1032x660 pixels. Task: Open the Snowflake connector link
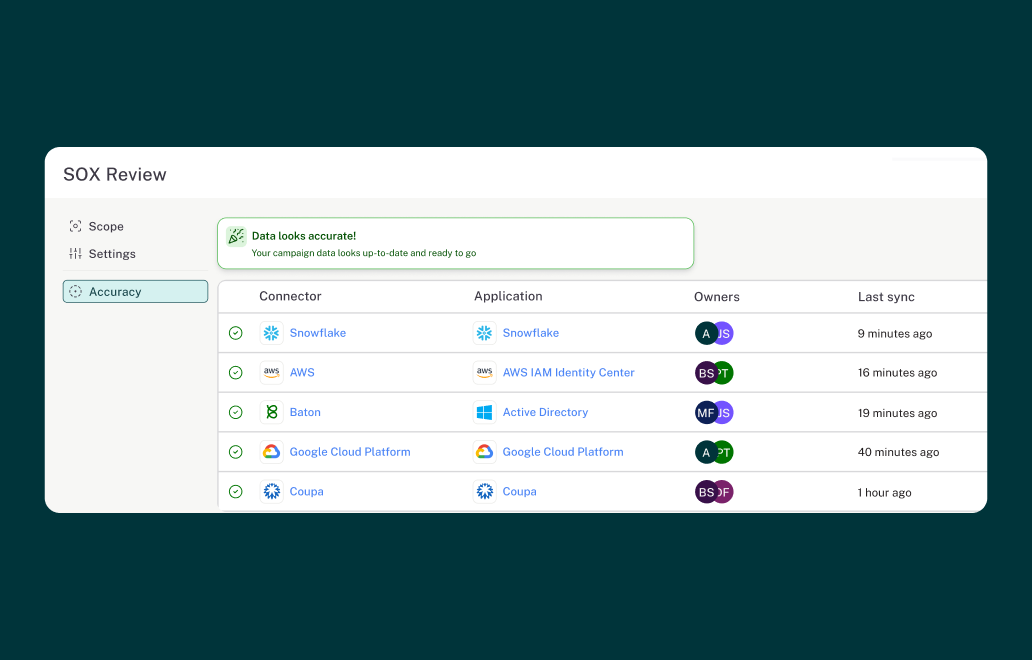click(318, 333)
